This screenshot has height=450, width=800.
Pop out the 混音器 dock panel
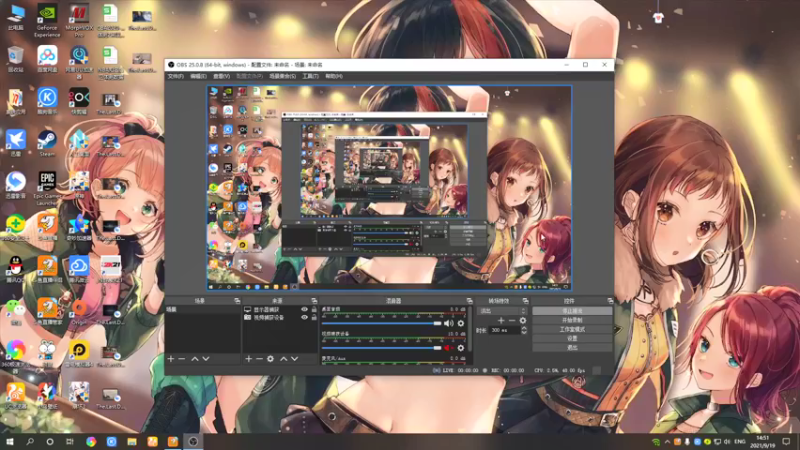point(469,301)
